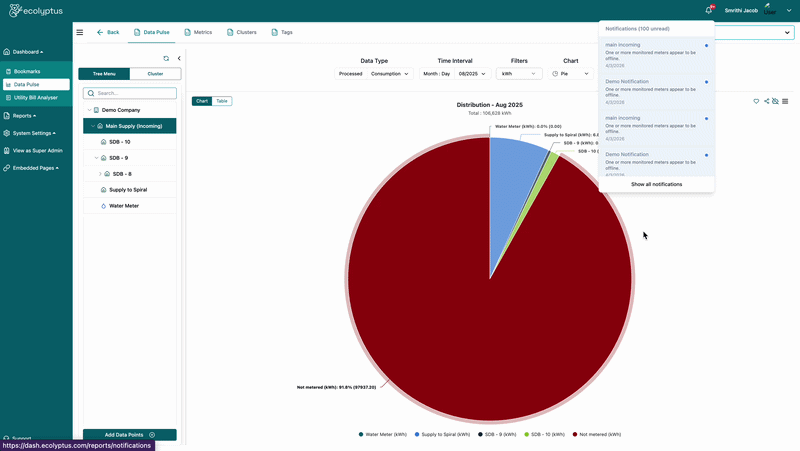Bookmark the chart with heart icon

click(x=756, y=101)
